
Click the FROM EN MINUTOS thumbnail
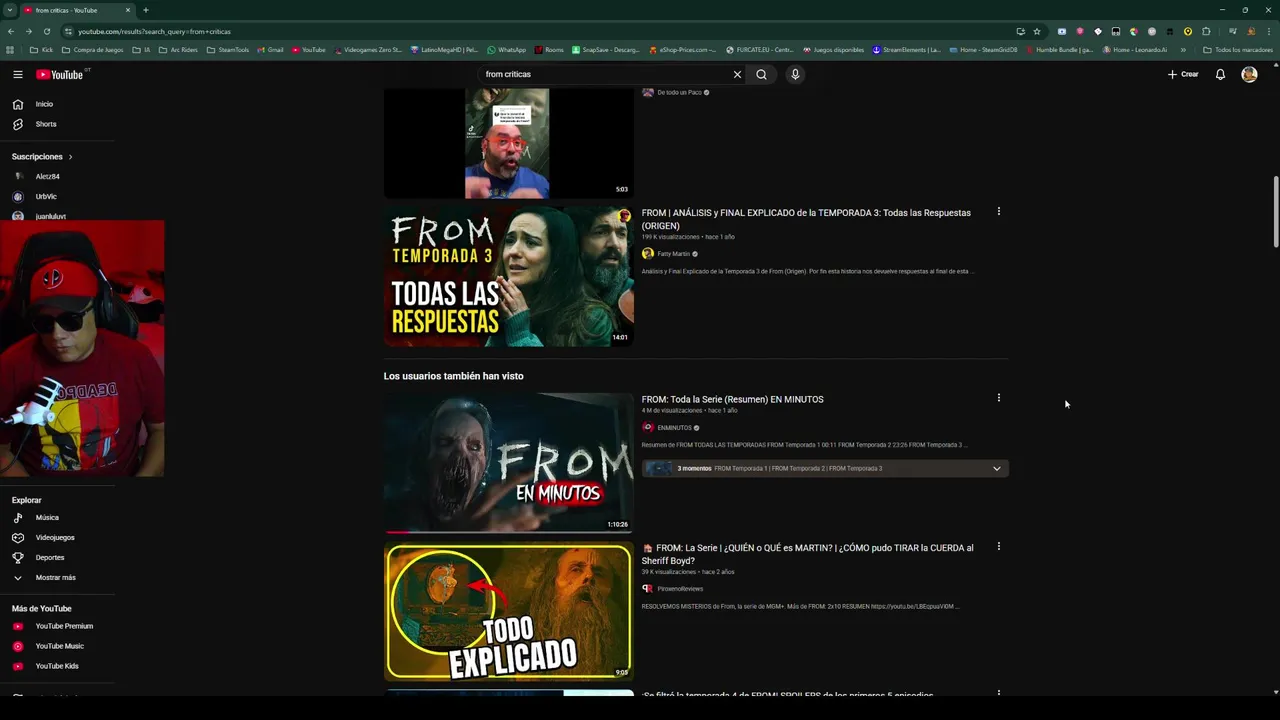click(509, 463)
